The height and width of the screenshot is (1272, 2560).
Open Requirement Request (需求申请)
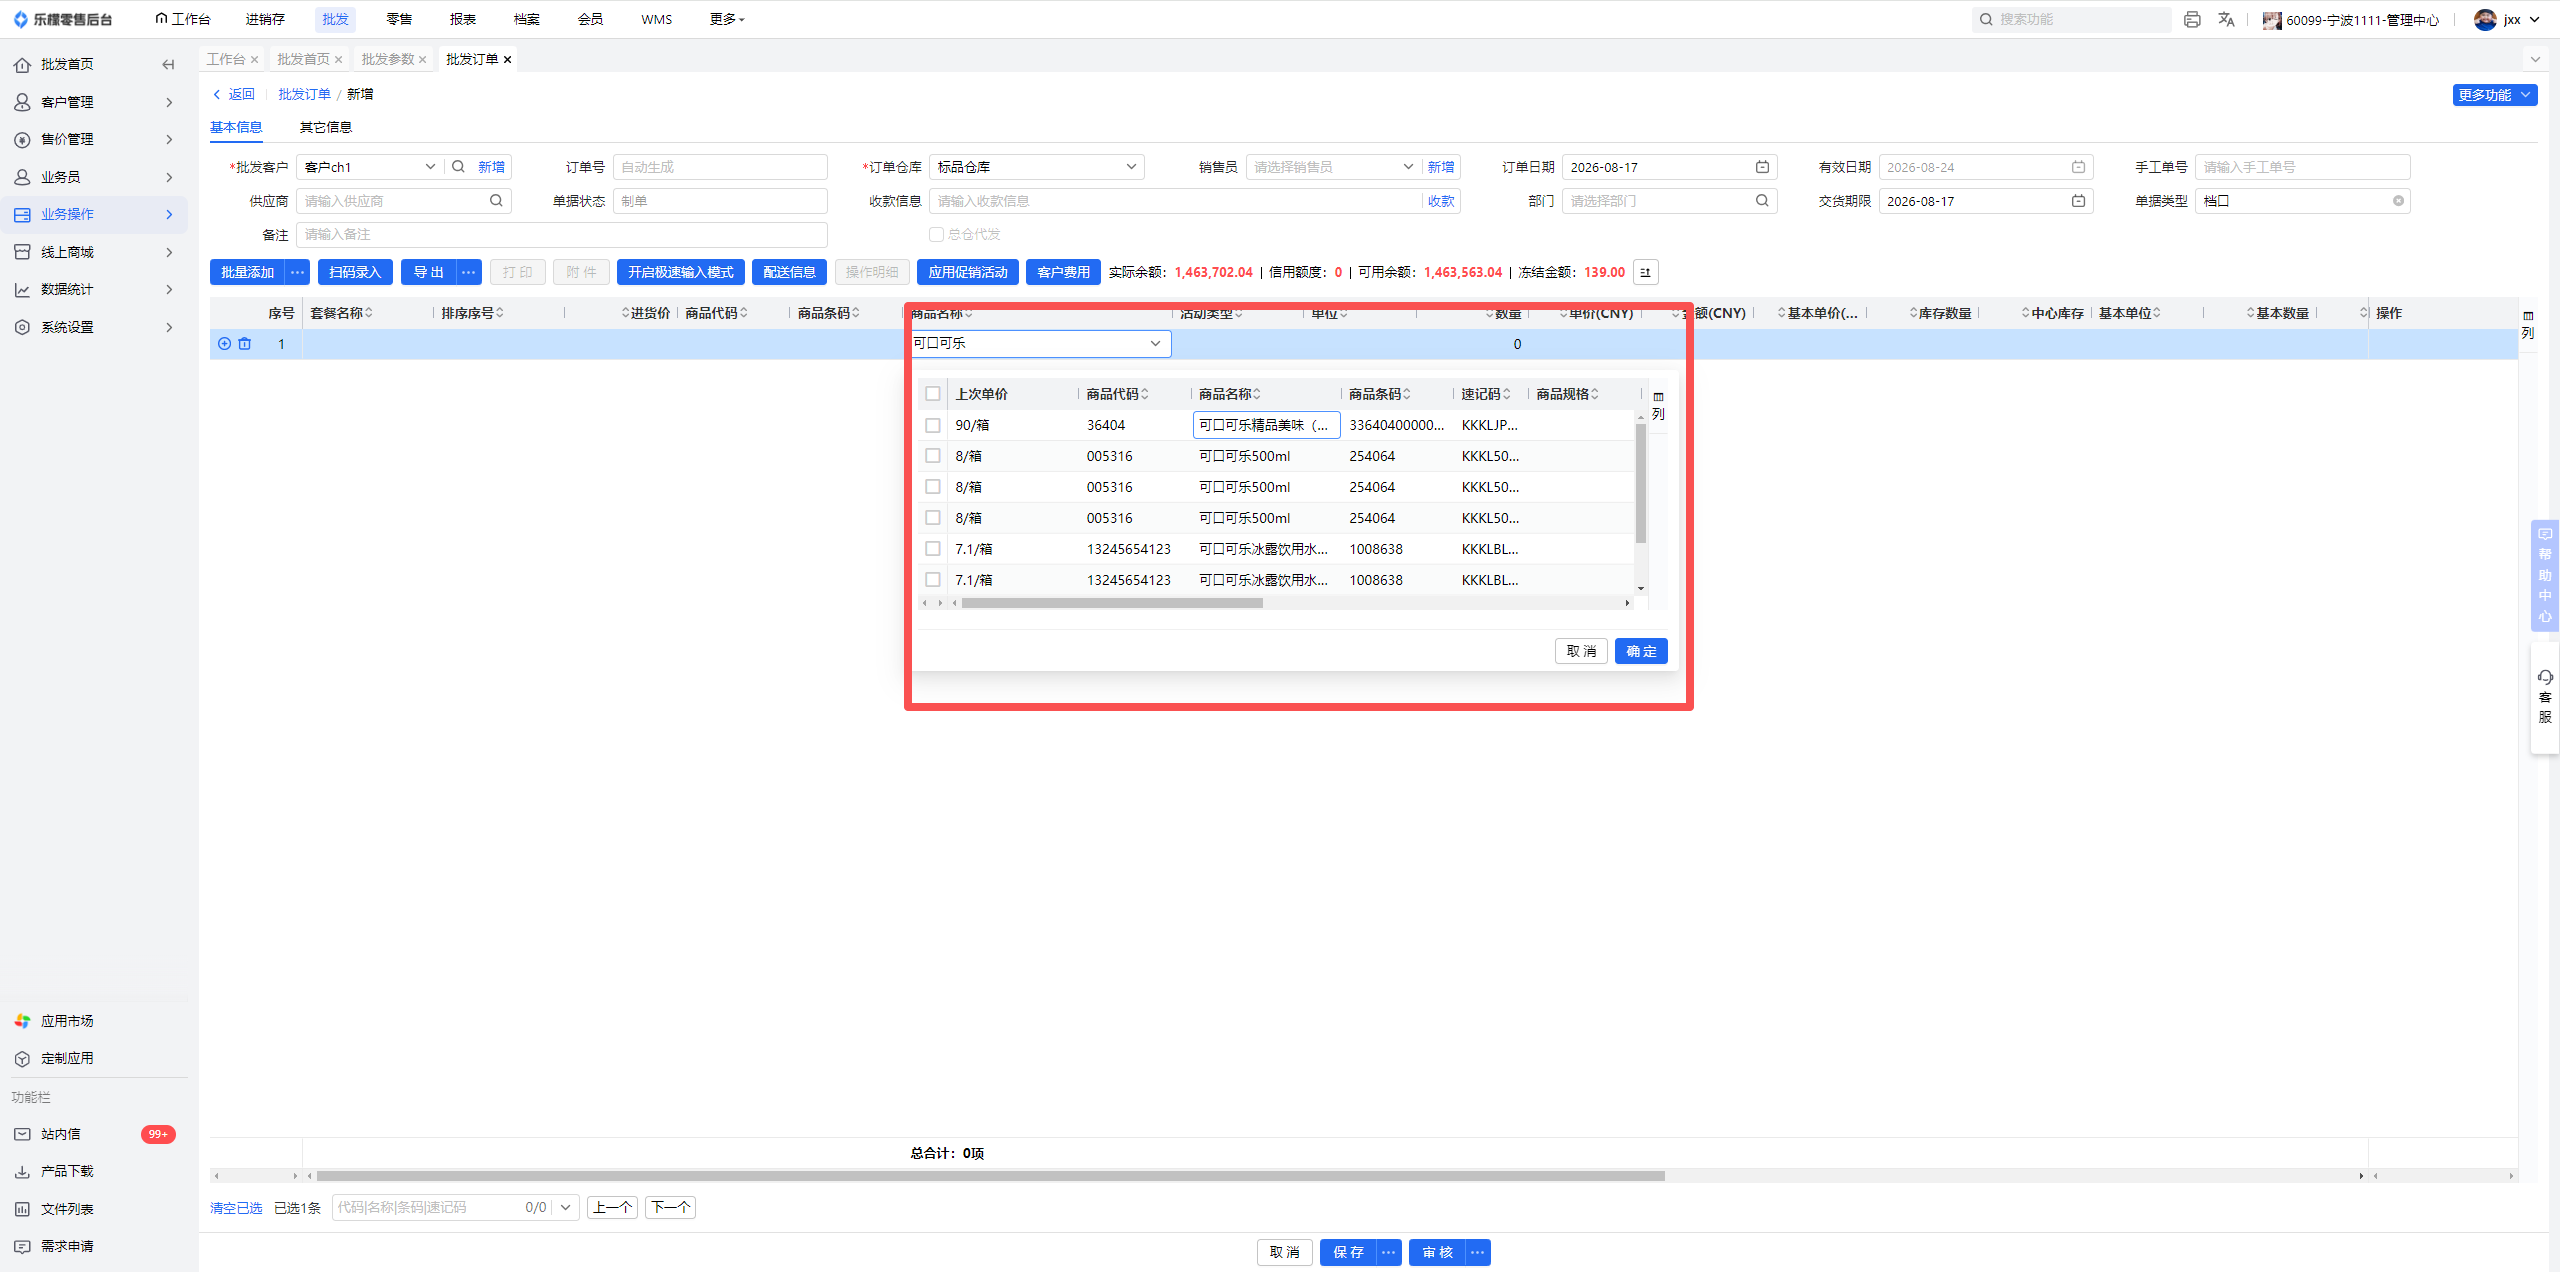(67, 1246)
